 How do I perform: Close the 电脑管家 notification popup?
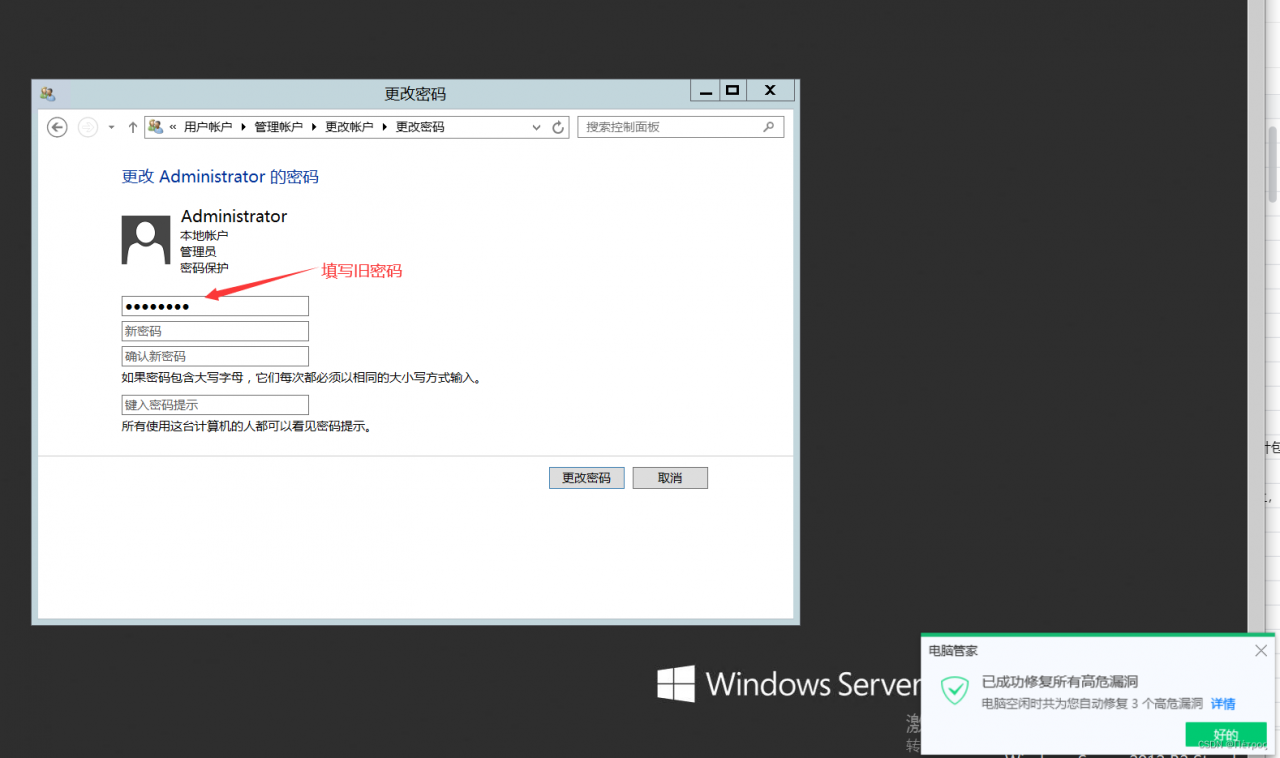click(x=1261, y=651)
